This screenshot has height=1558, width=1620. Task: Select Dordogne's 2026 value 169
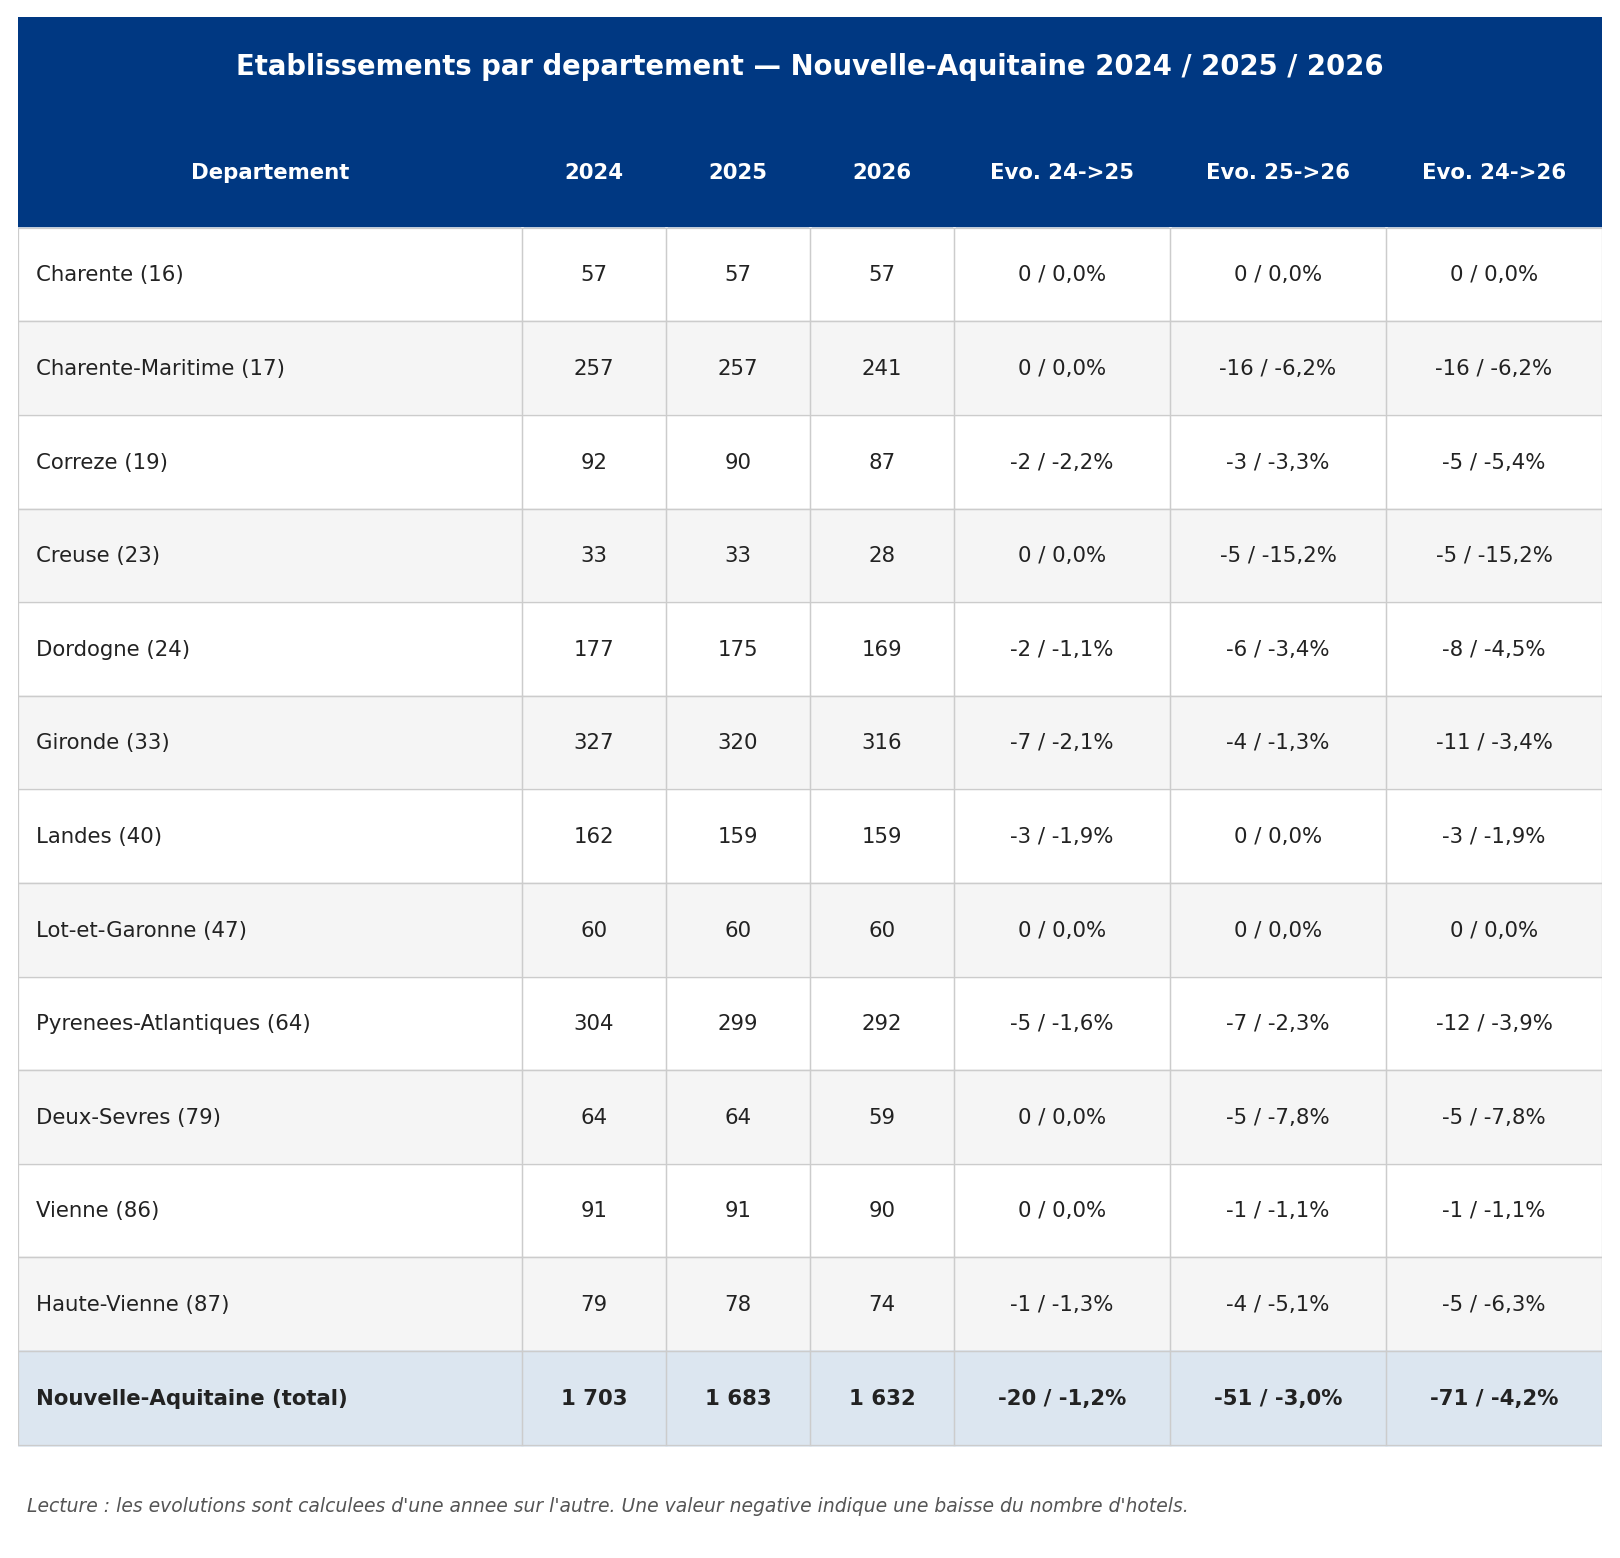[882, 649]
